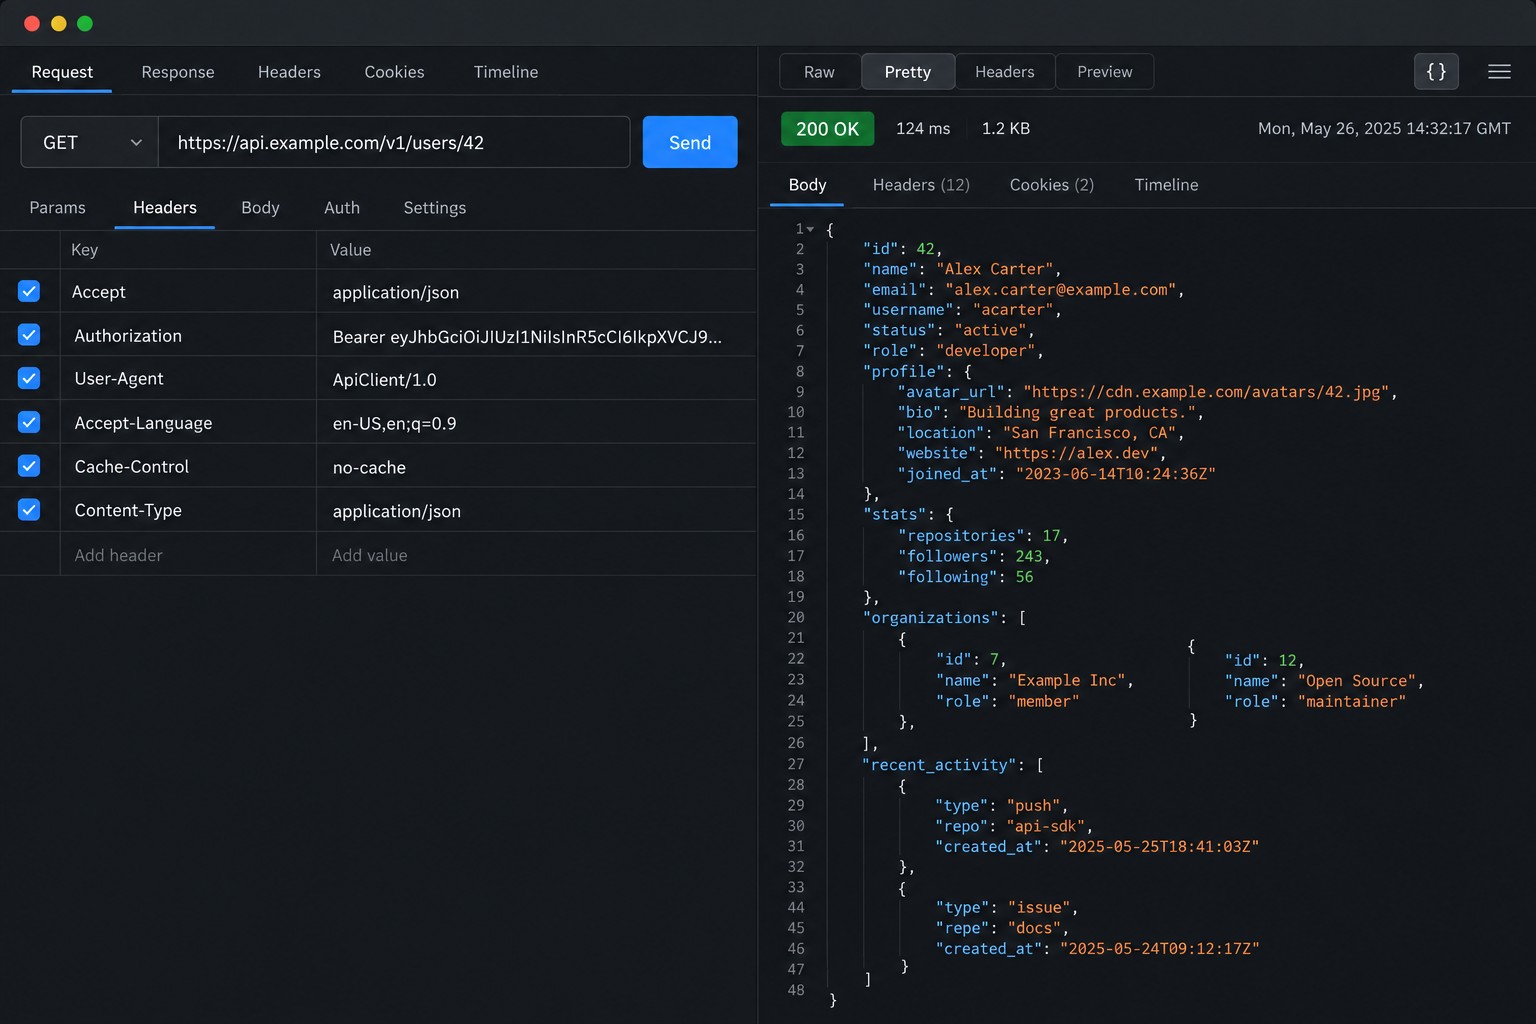Switch to the top Response tab
This screenshot has height=1024, width=1536.
(178, 72)
